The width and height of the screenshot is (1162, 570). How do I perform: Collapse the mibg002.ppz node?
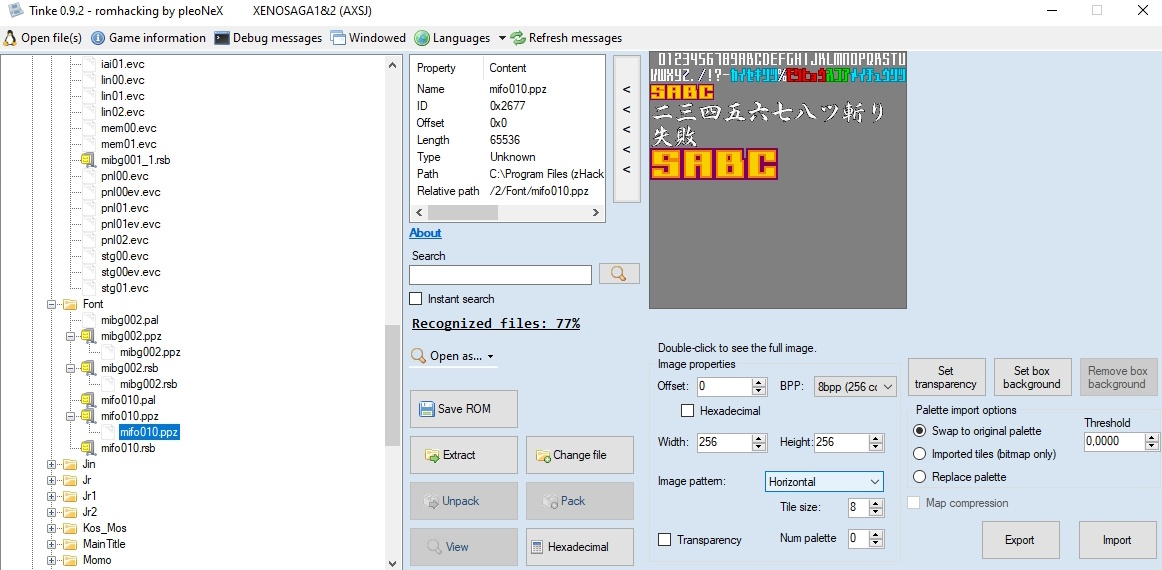pyautogui.click(x=70, y=336)
